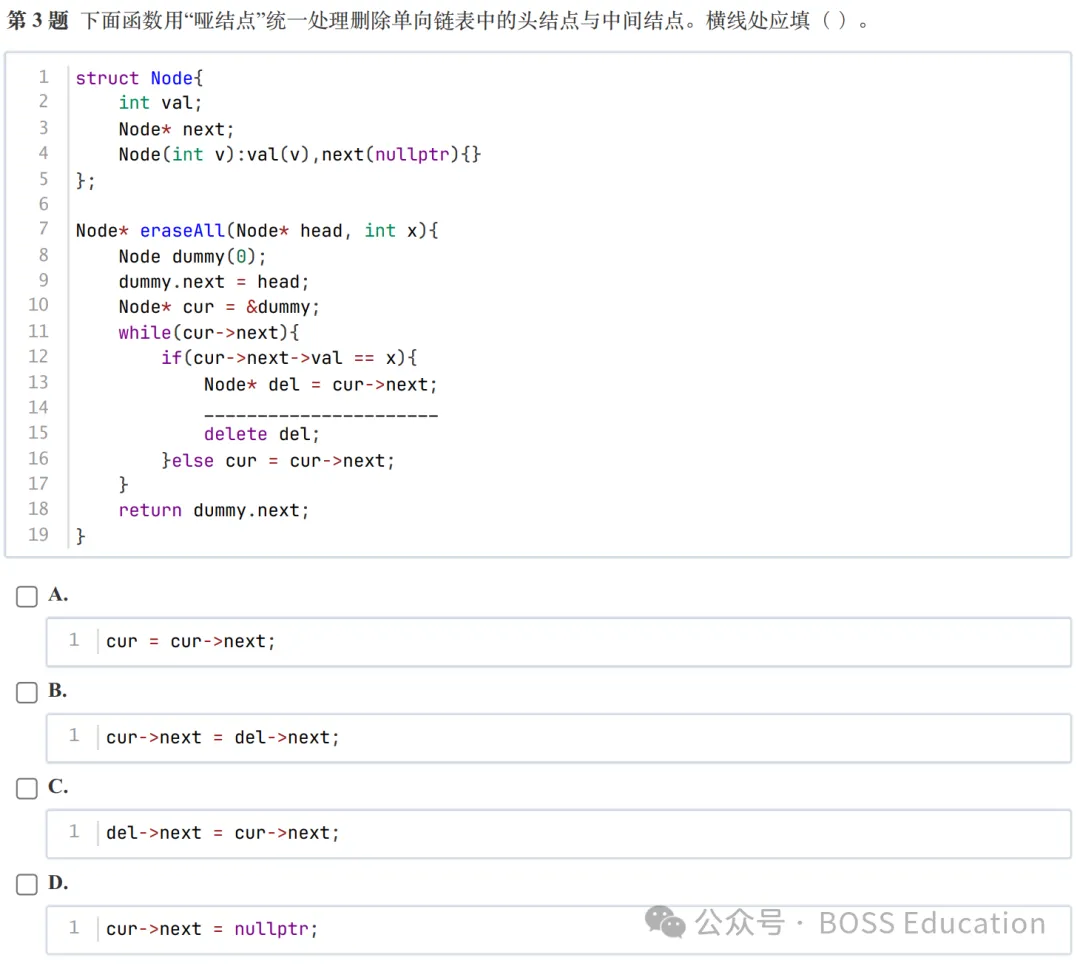Viewport: 1080px width, 966px height.
Task: Click the 'delete del;' line
Action: pos(262,434)
